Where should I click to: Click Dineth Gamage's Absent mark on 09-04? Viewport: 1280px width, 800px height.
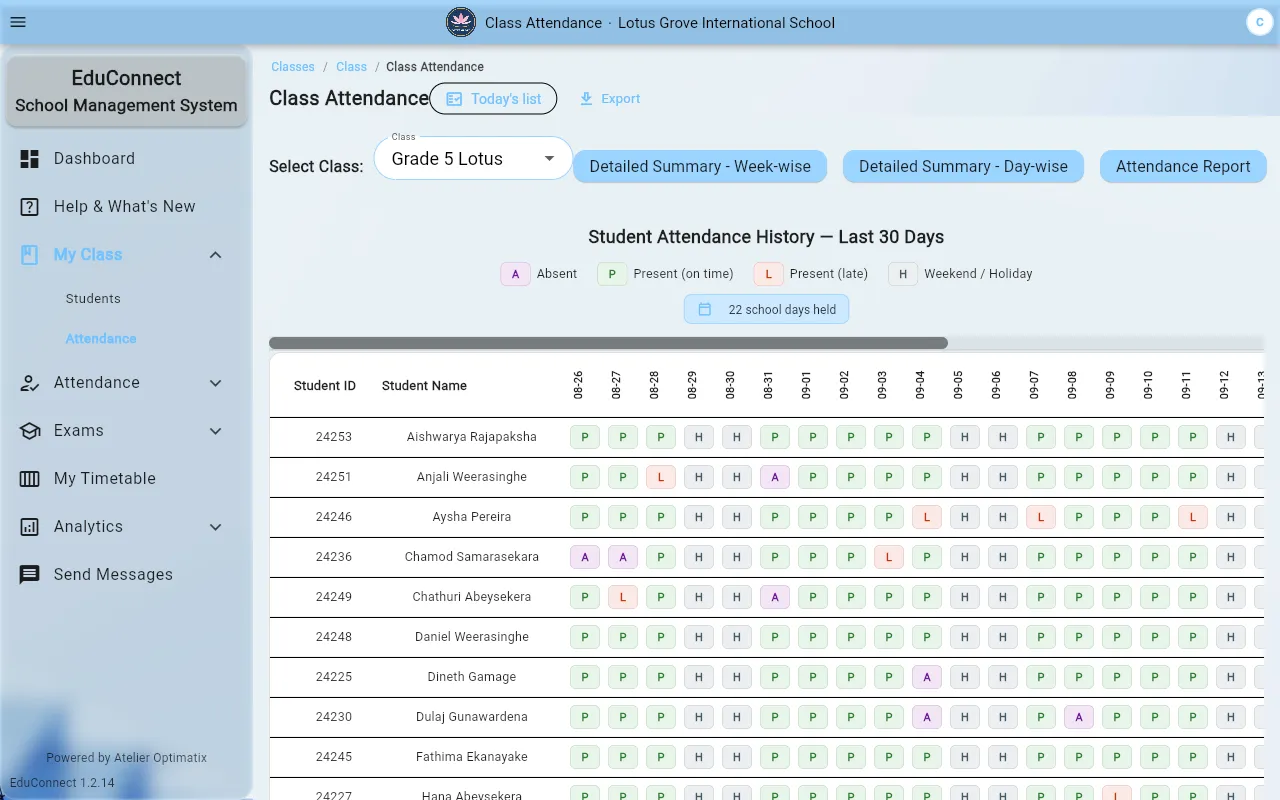(927, 677)
